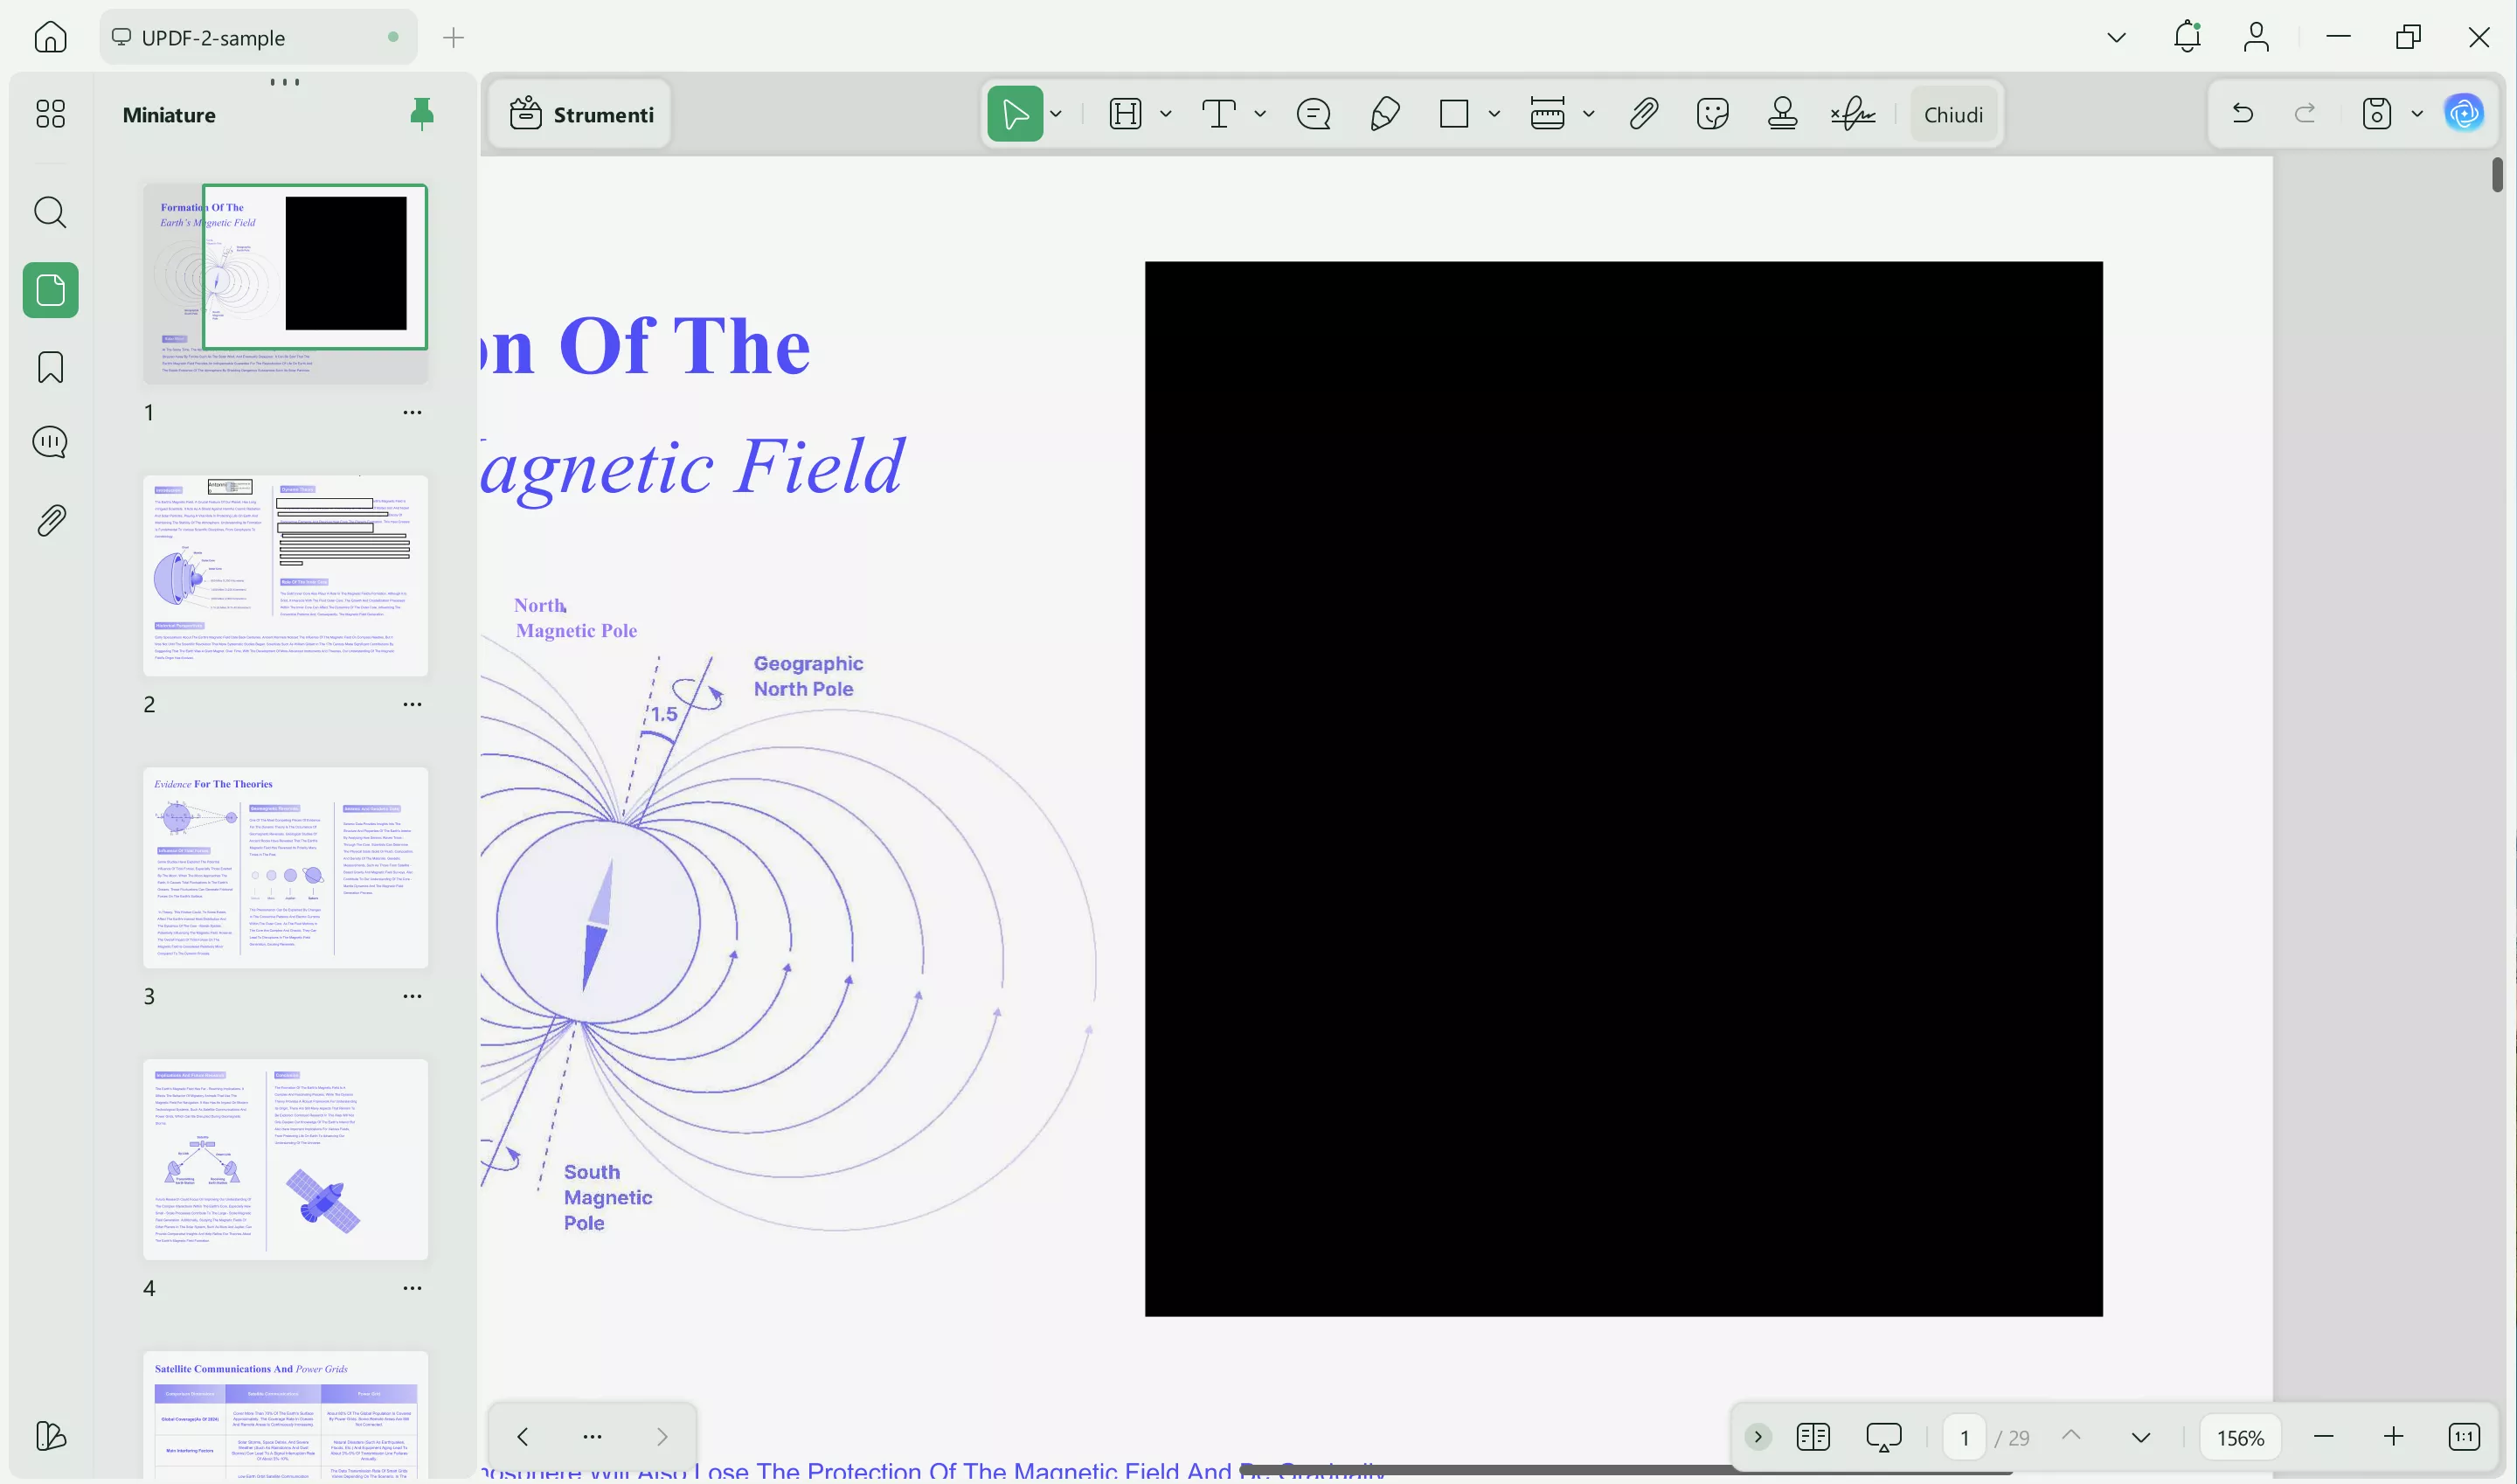Open the signature tool
Image resolution: width=2517 pixels, height=1484 pixels.
[x=1852, y=114]
